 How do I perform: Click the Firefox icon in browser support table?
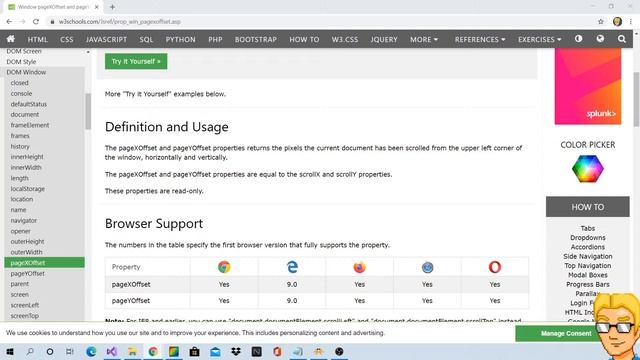click(x=359, y=267)
